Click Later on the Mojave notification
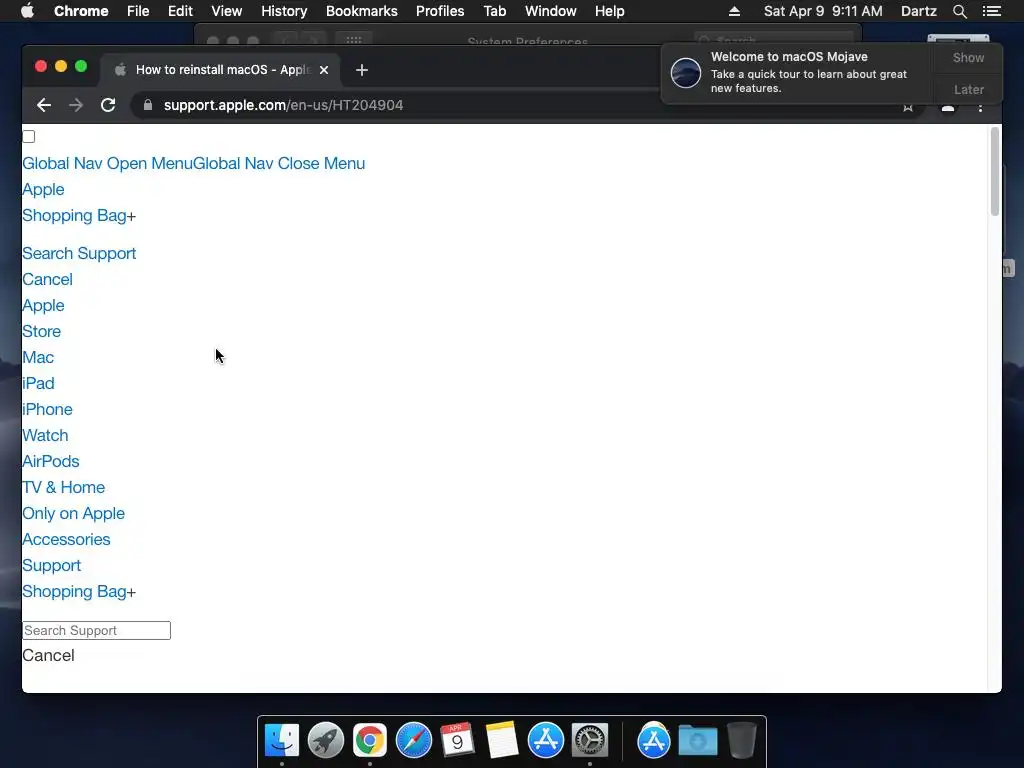The image size is (1024, 768). click(968, 89)
